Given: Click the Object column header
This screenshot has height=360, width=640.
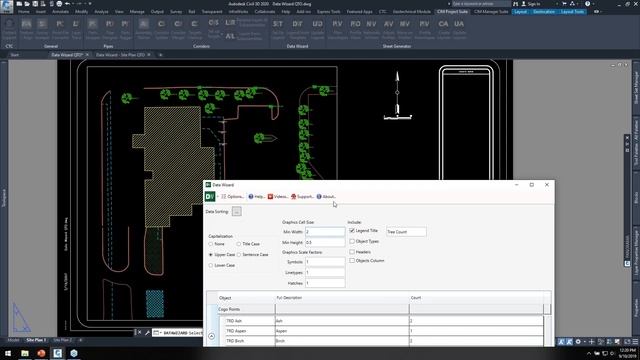Looking at the screenshot, I should [x=246, y=298].
